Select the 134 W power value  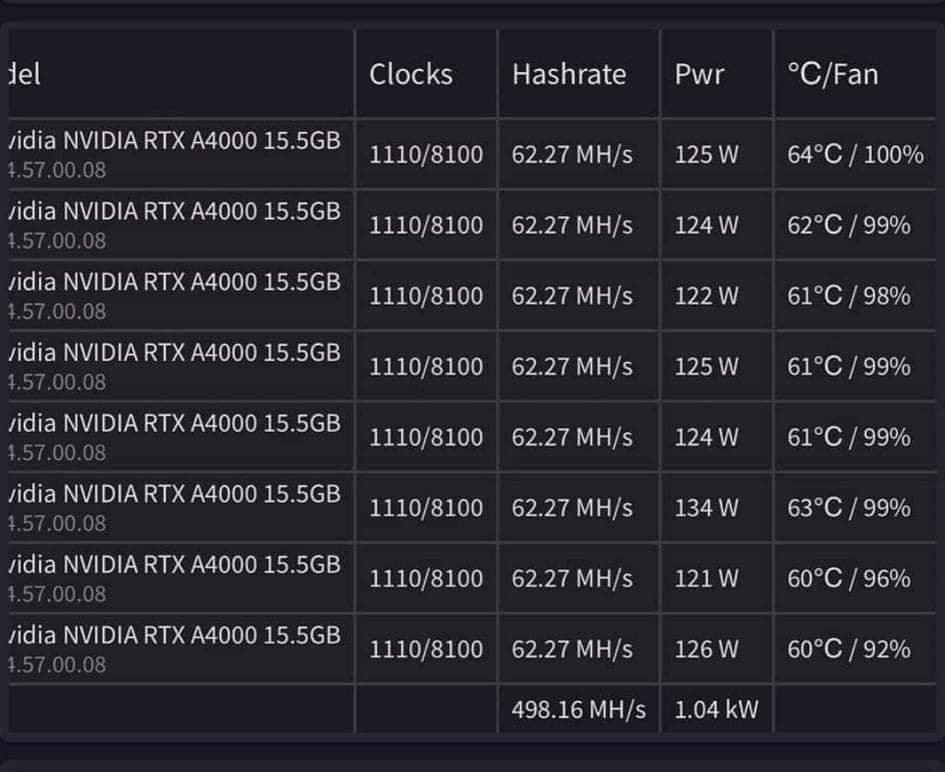coord(706,508)
